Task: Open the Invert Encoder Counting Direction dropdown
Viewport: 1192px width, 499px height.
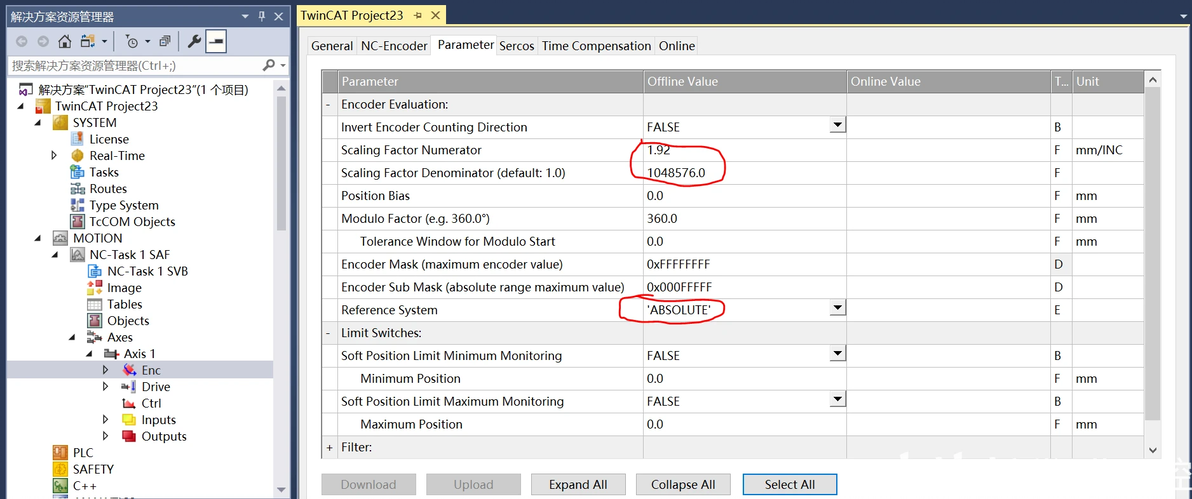Action: (837, 127)
